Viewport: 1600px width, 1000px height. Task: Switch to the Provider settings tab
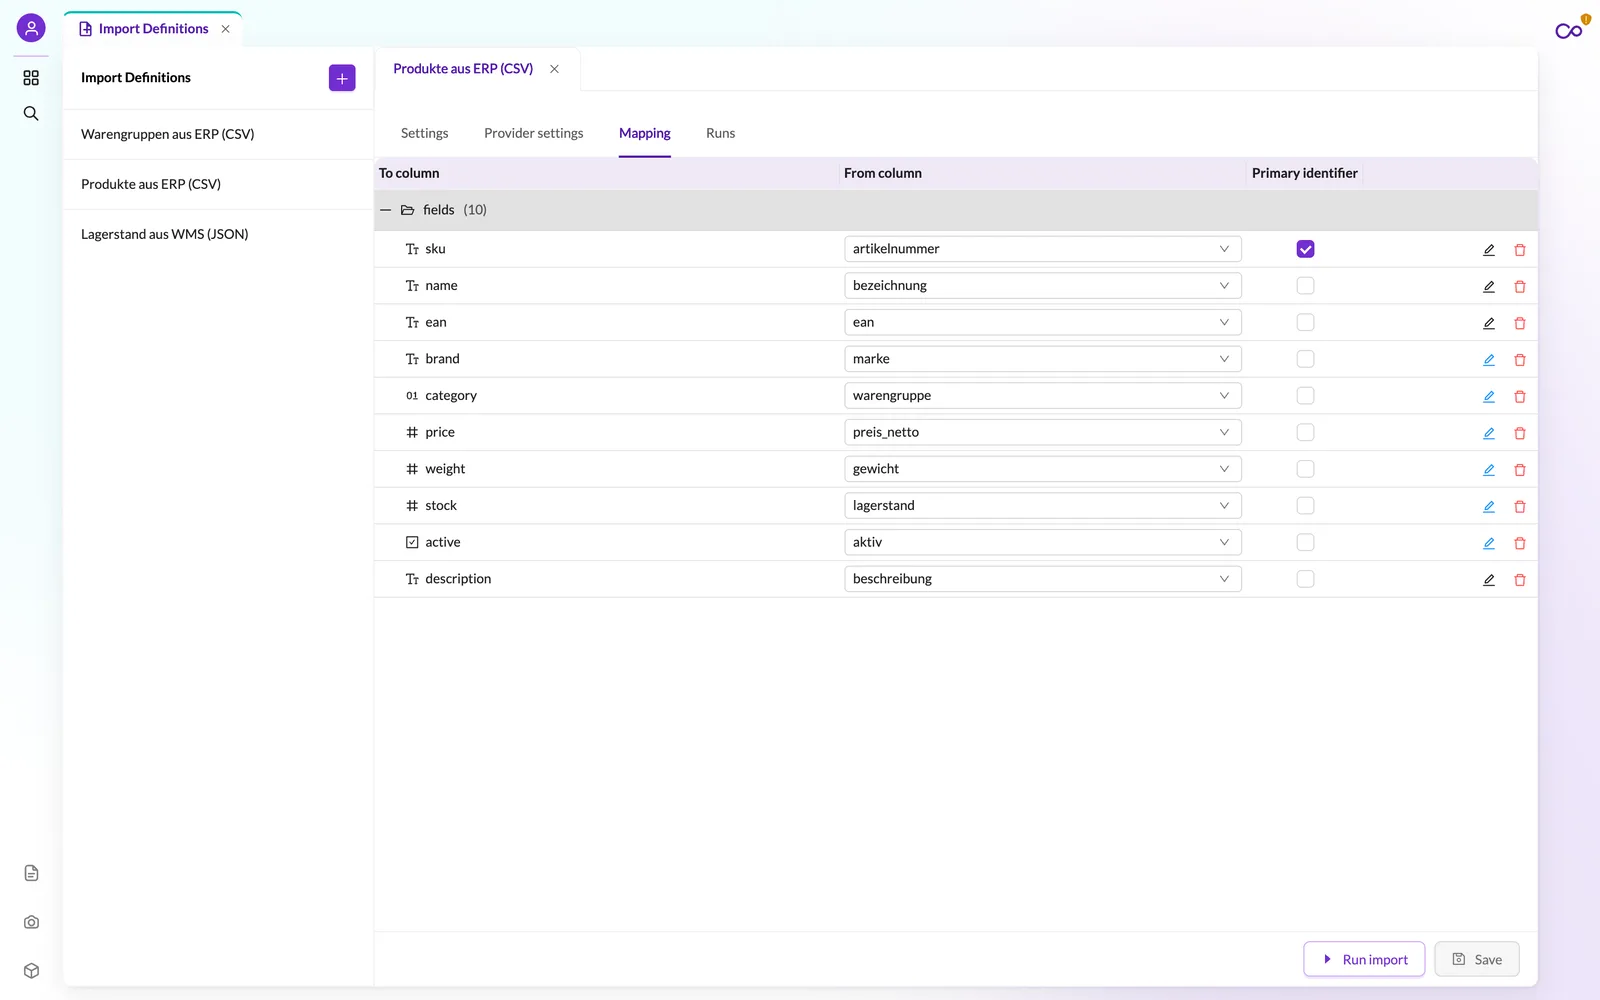pyautogui.click(x=533, y=133)
